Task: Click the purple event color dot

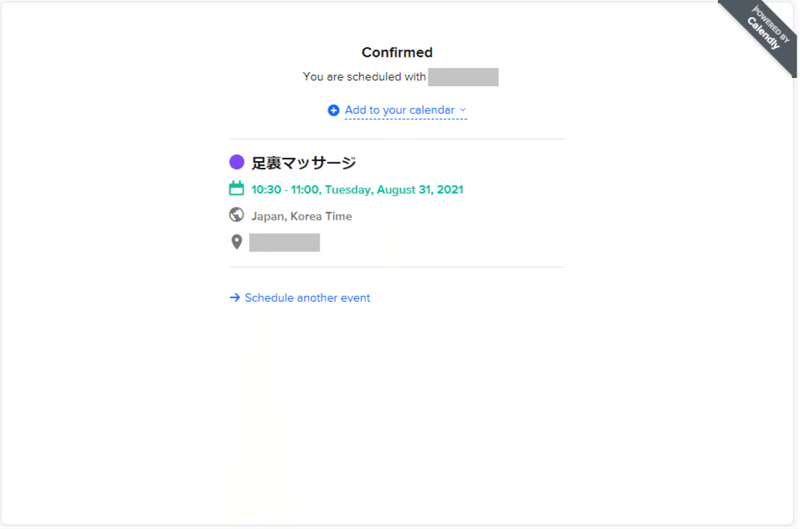Action: [237, 162]
